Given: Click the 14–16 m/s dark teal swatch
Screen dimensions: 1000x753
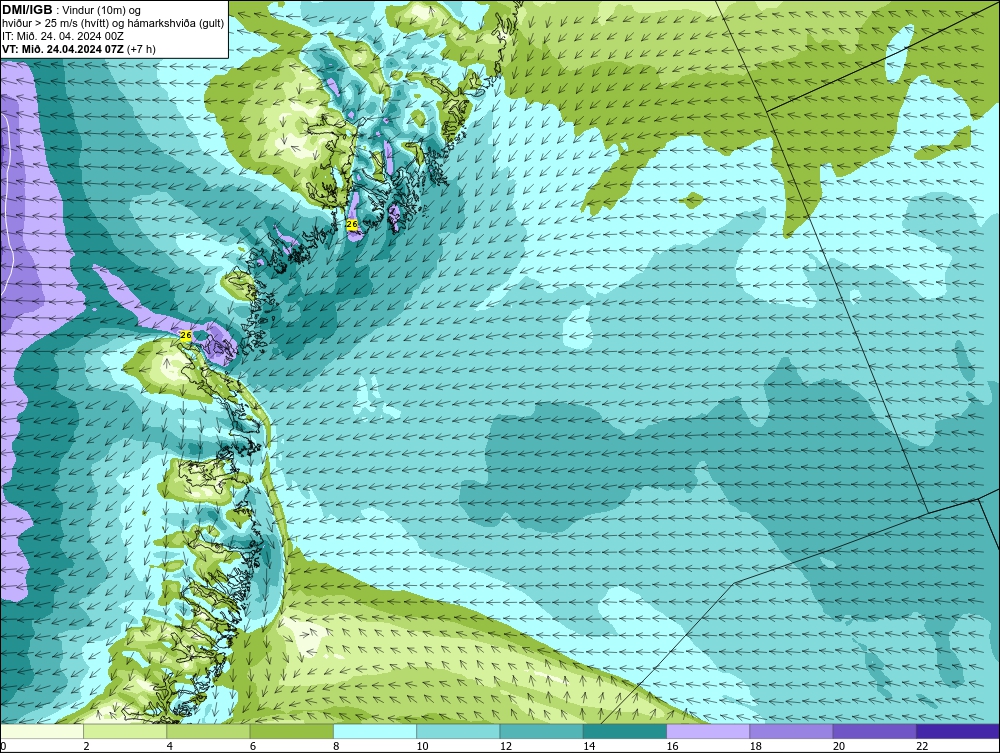Looking at the screenshot, I should point(625,731).
